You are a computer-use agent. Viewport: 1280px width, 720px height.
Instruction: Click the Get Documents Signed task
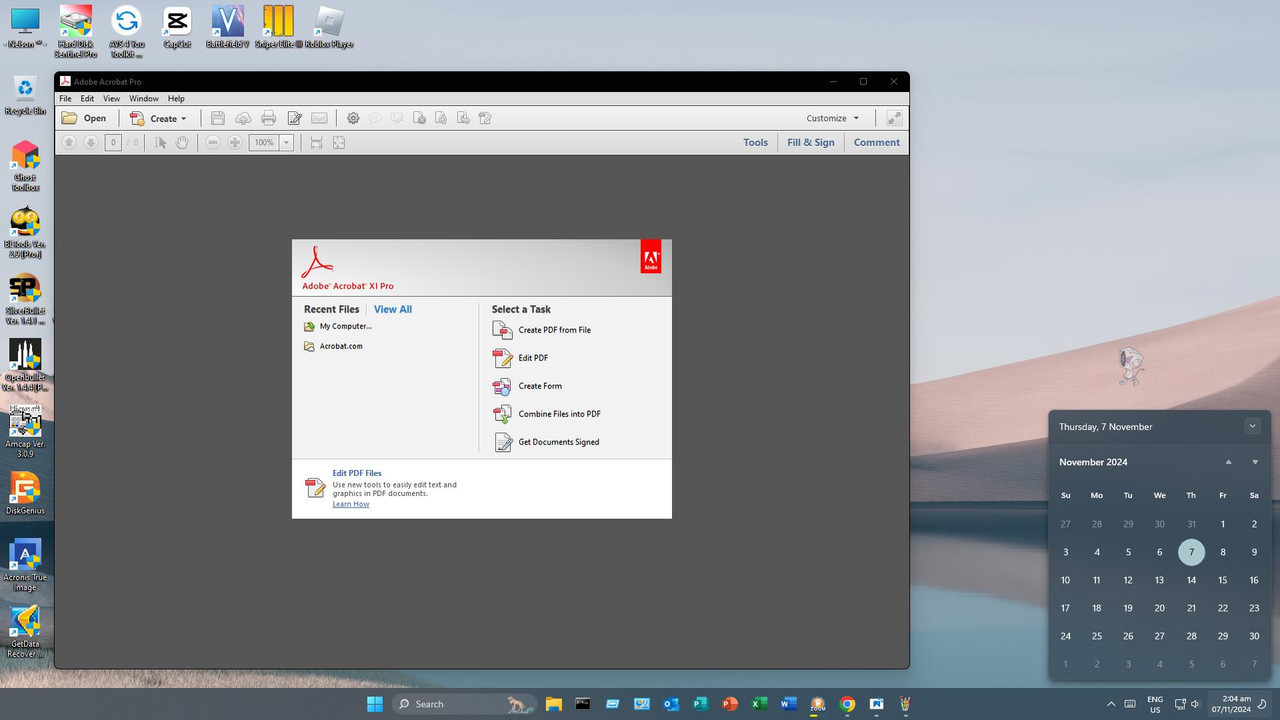545,442
